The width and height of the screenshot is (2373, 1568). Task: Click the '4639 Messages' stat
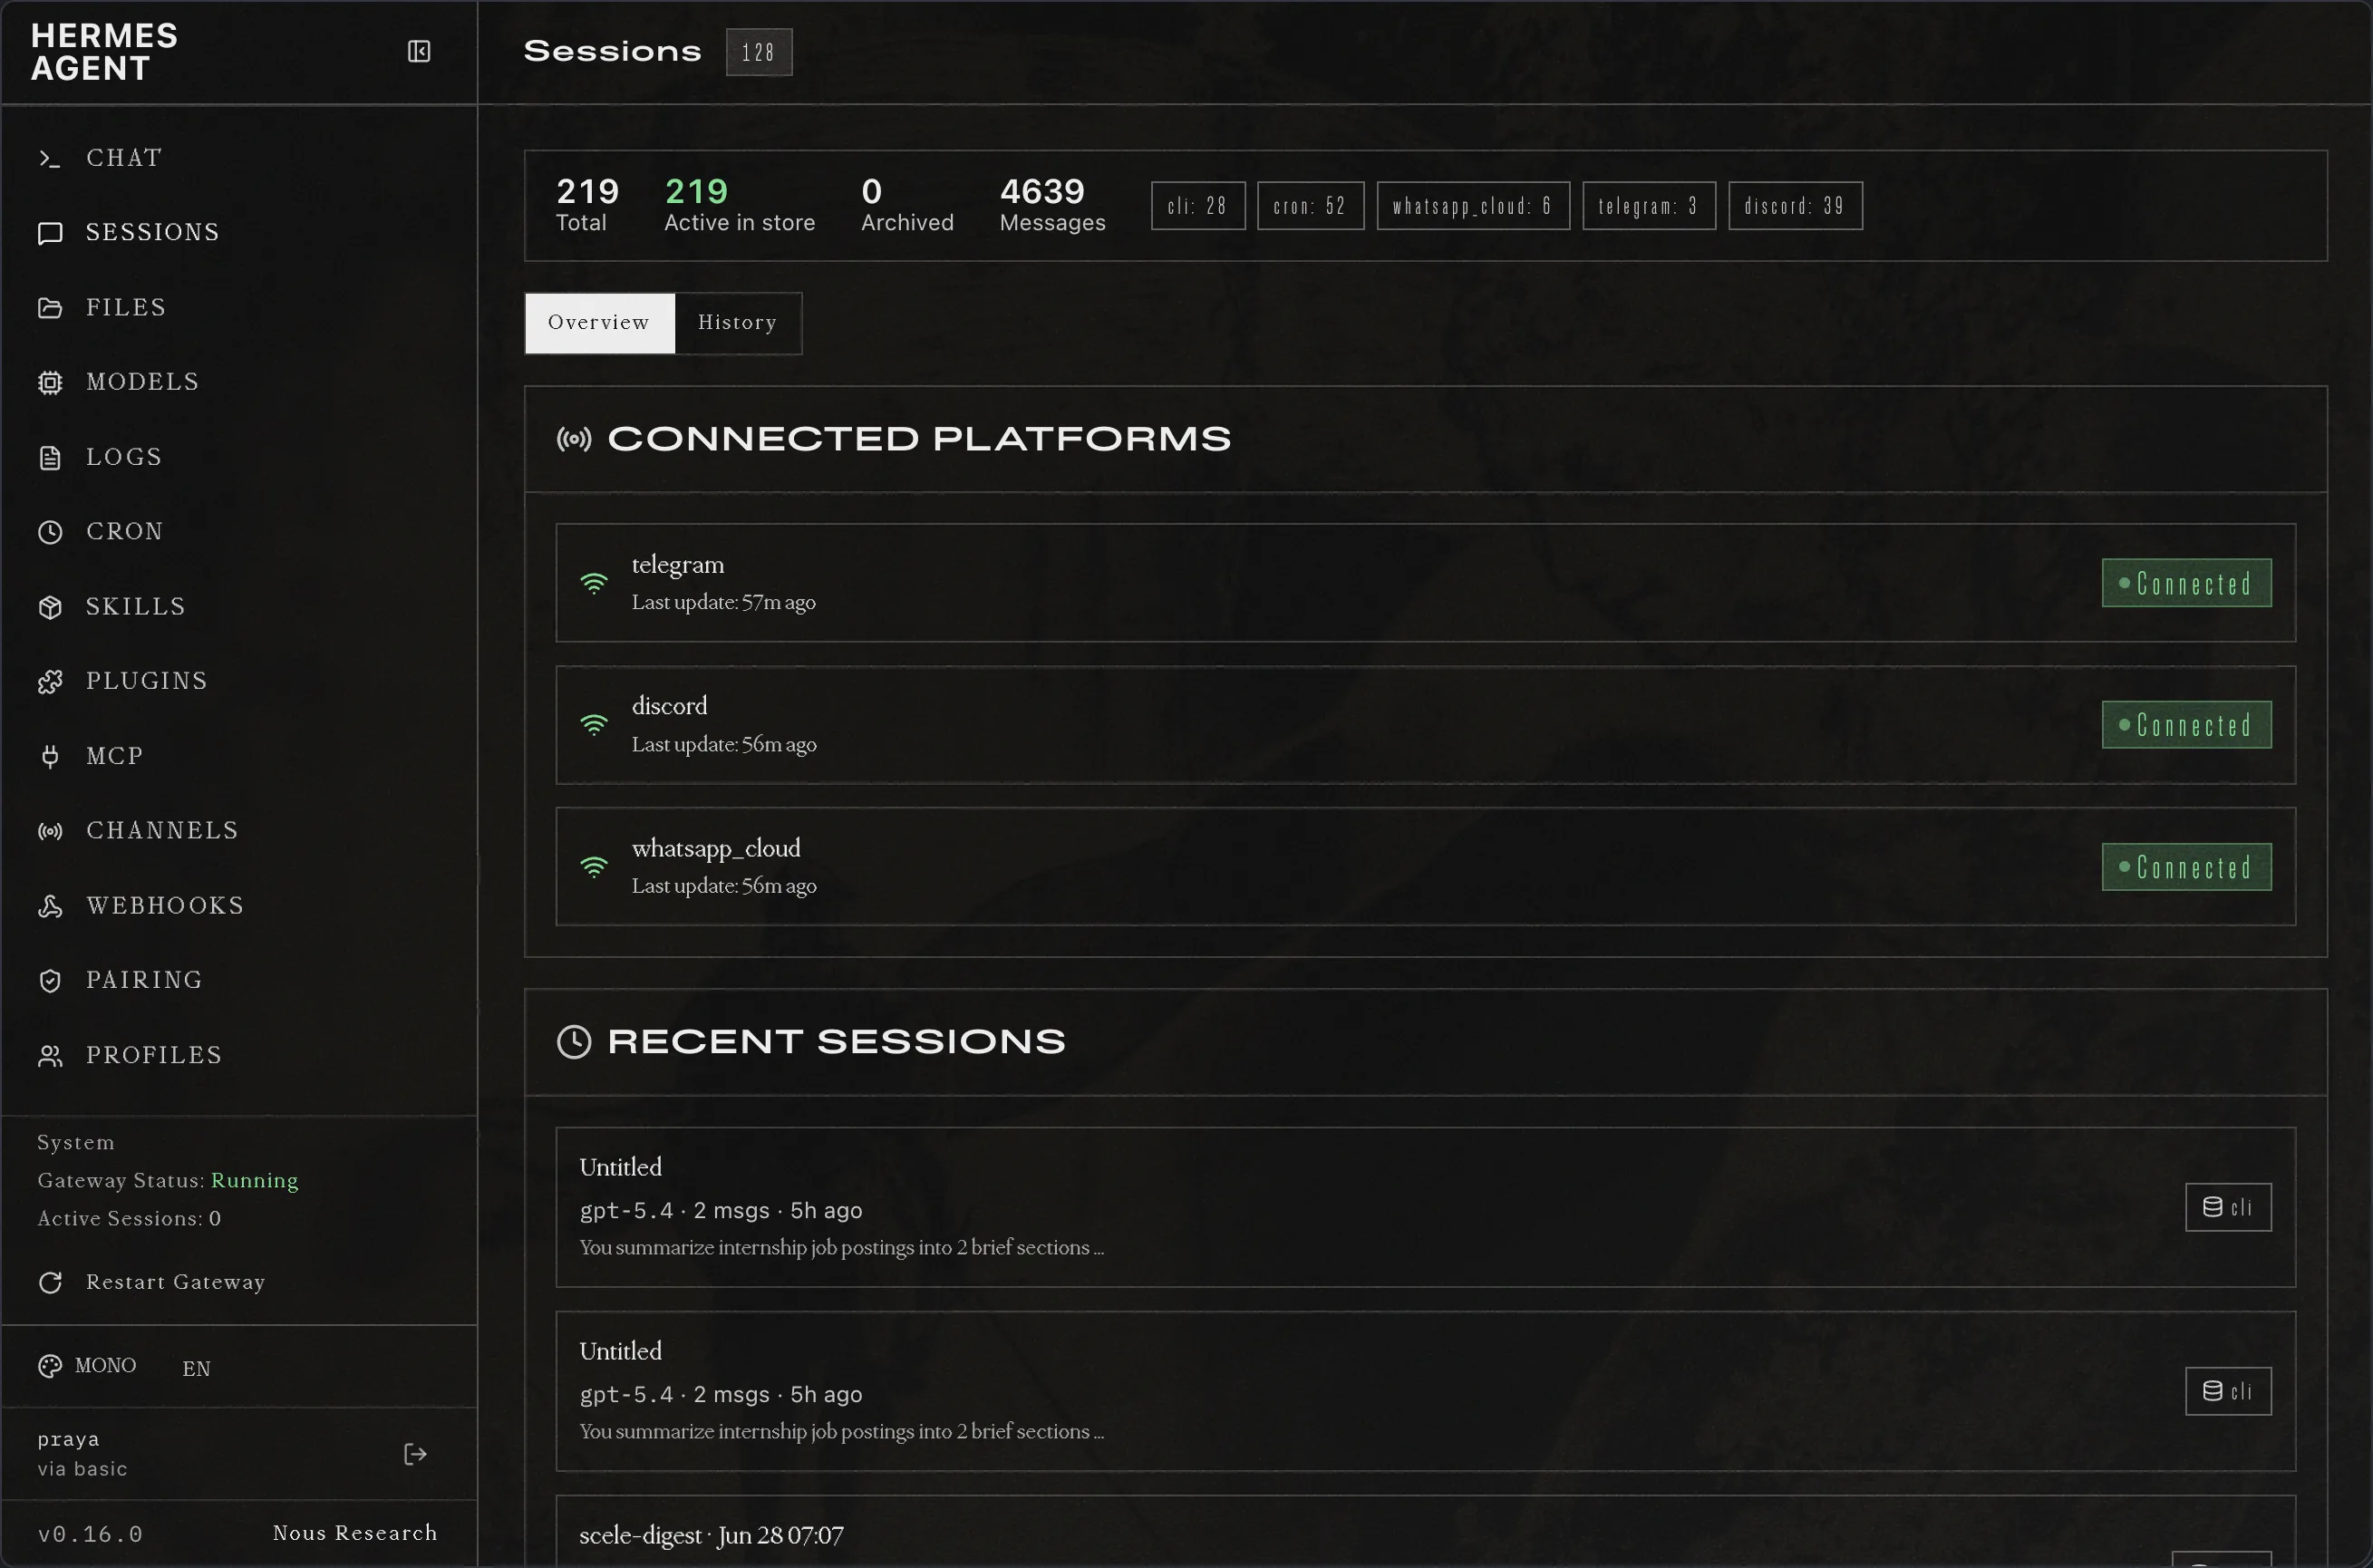(1052, 205)
